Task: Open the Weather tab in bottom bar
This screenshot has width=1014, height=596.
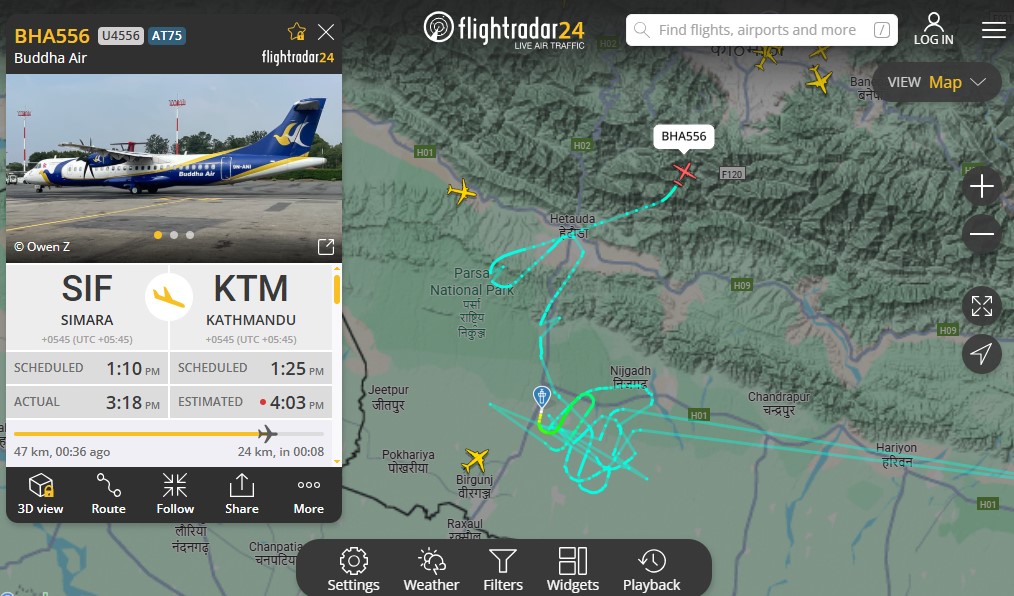Action: pos(431,569)
